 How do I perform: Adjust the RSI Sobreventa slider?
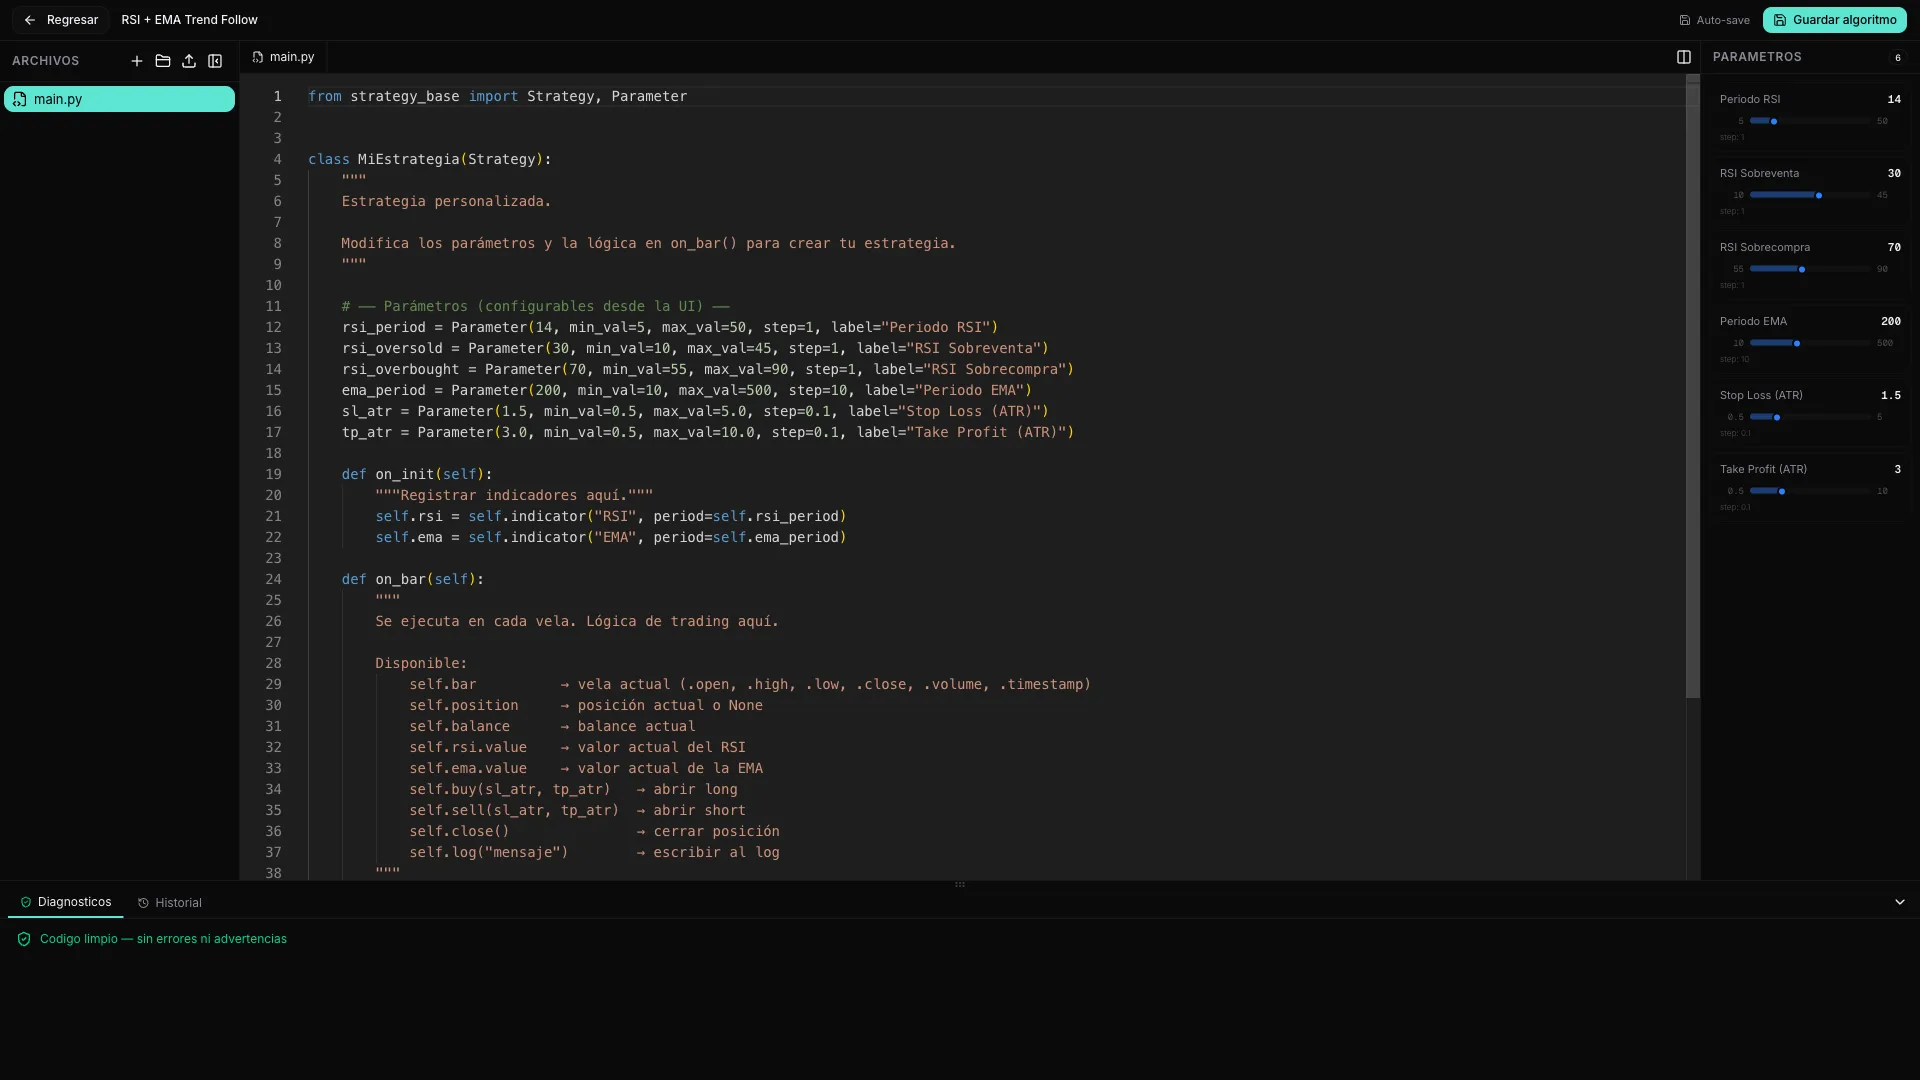tap(1810, 195)
